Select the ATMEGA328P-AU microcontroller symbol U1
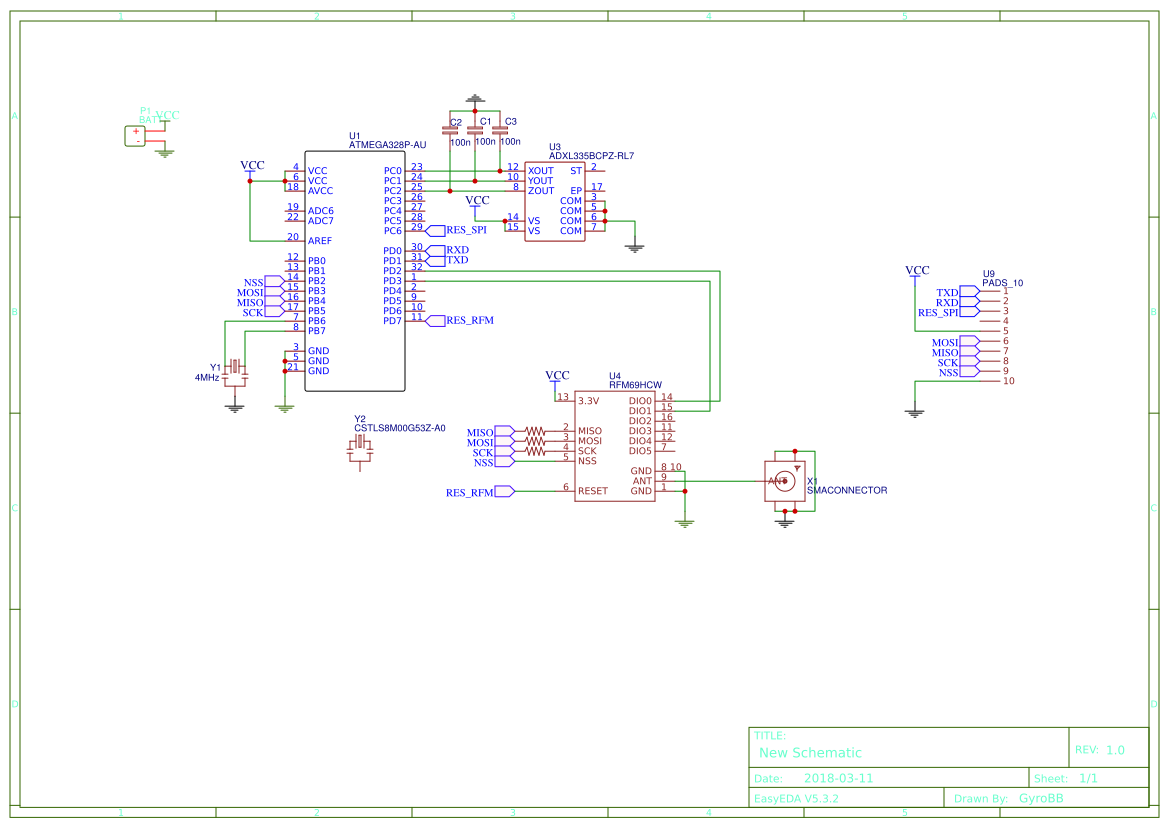 [355, 270]
